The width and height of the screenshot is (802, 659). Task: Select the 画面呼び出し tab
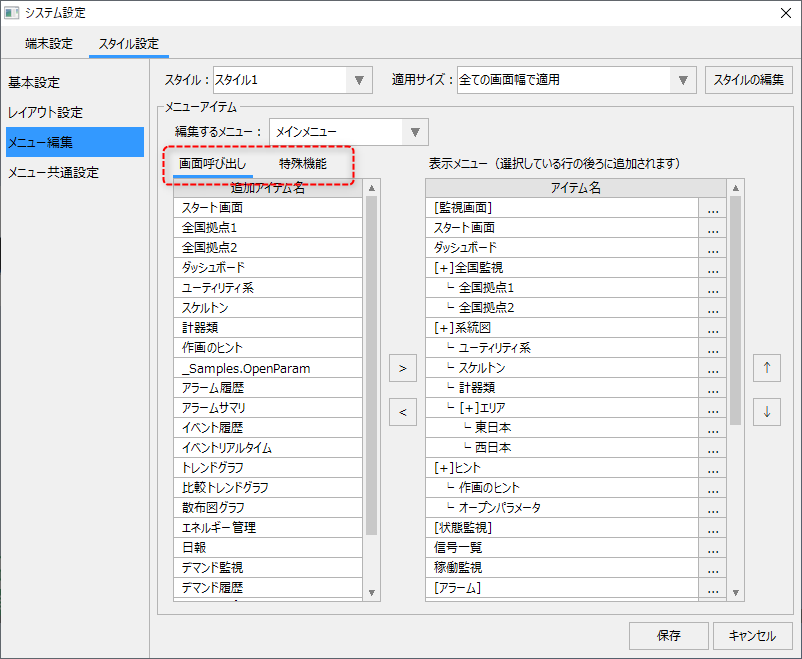point(212,163)
